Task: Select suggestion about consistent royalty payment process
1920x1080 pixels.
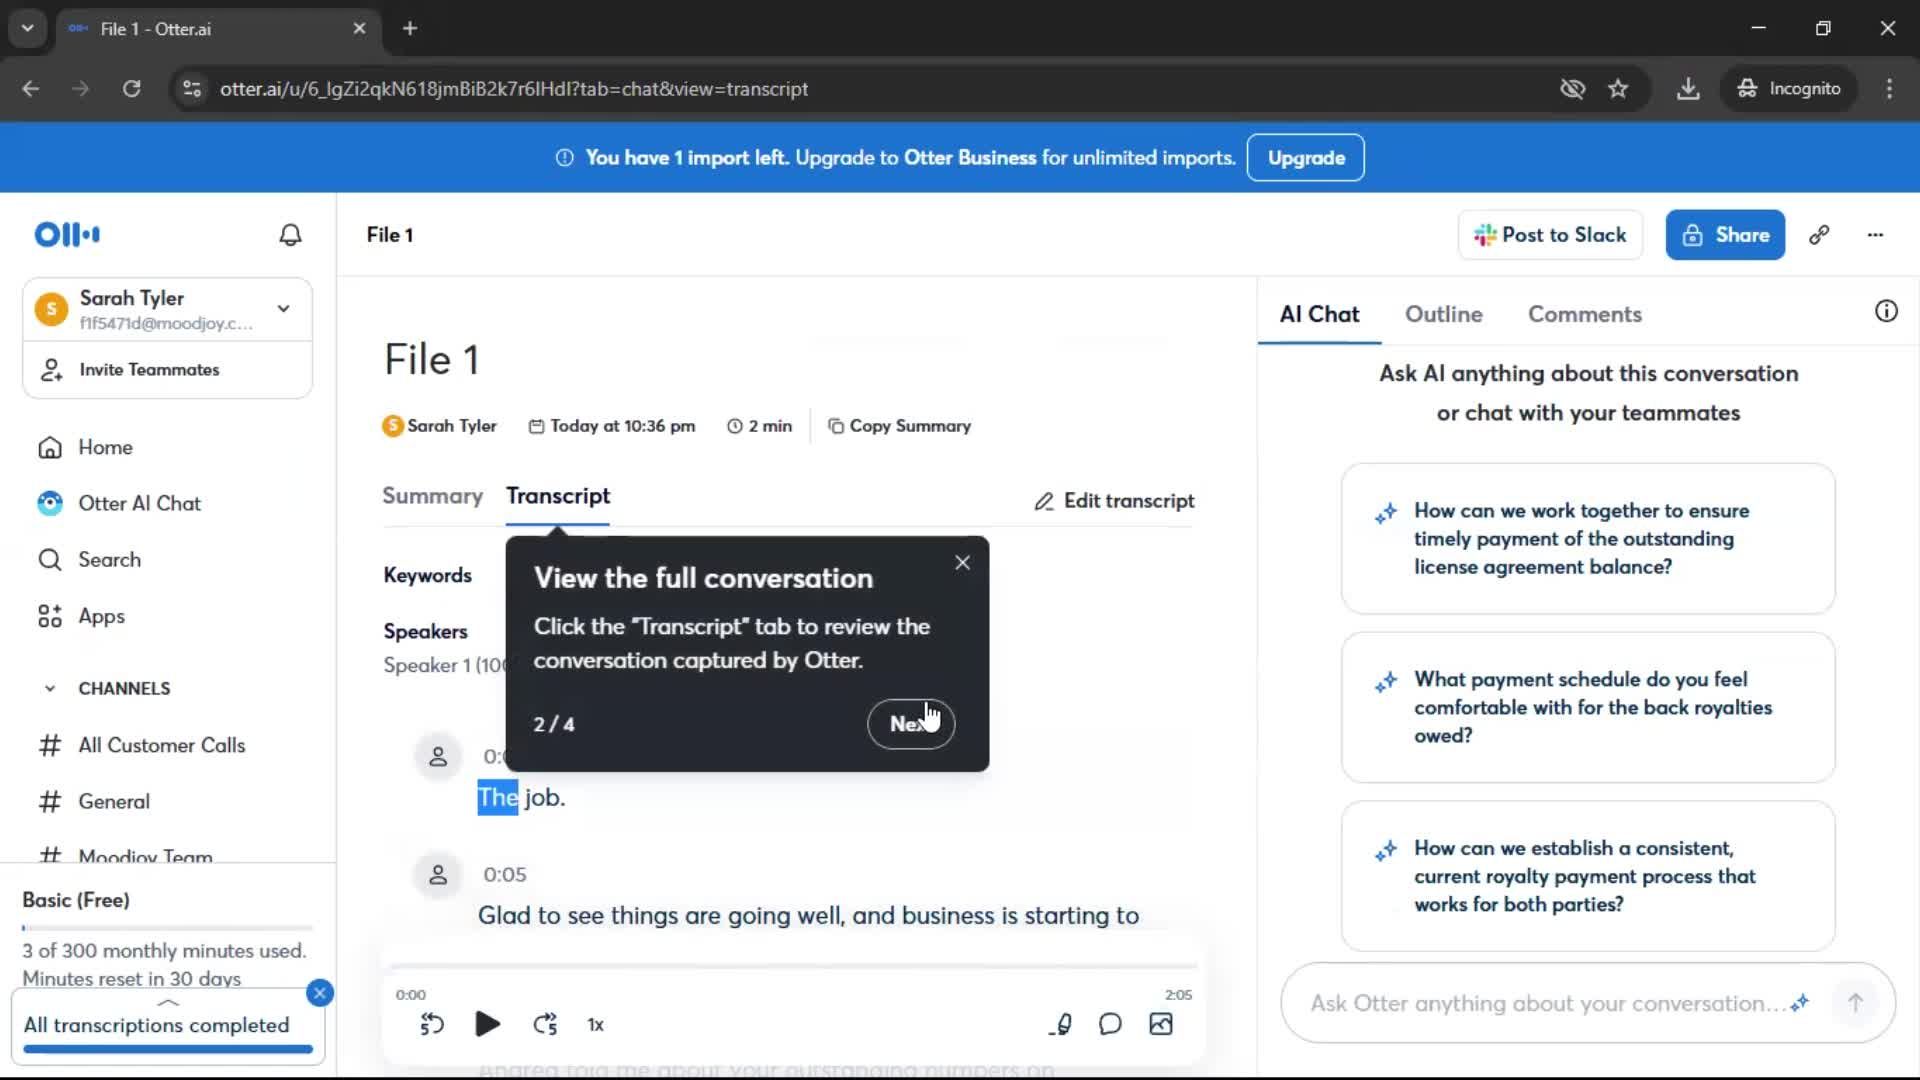Action: pos(1588,876)
